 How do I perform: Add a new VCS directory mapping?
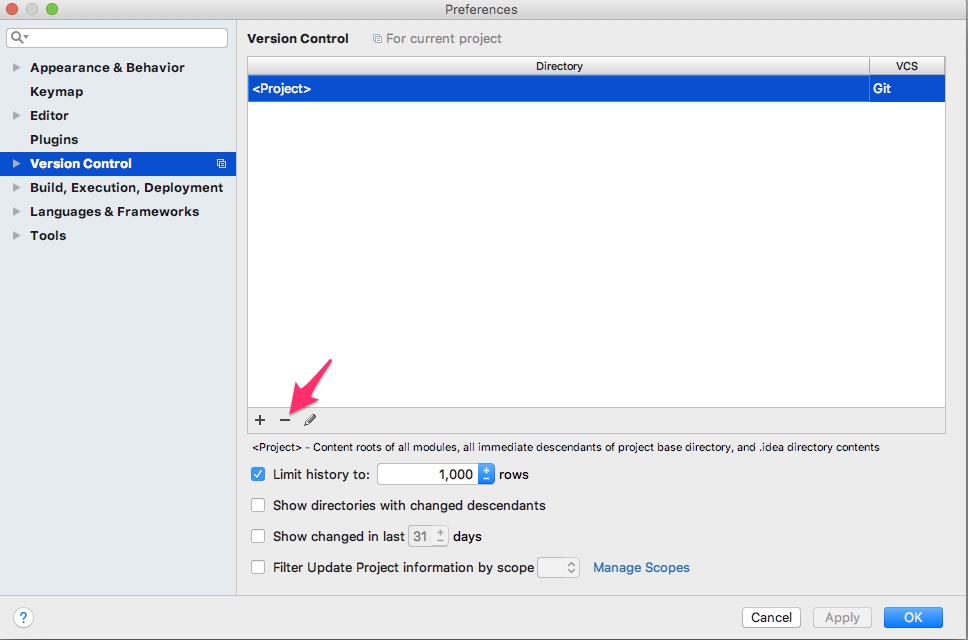260,420
